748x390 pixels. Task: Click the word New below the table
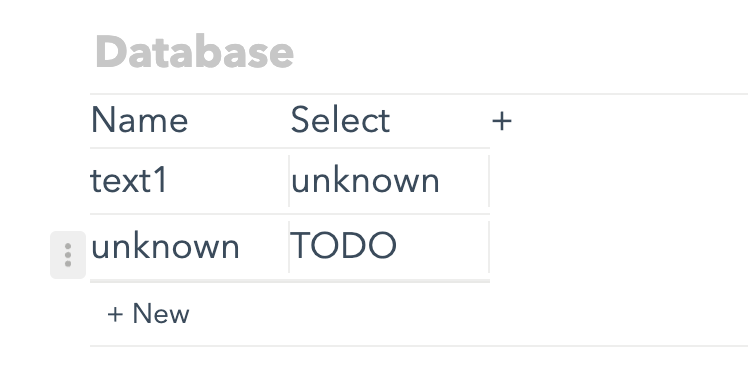(x=161, y=314)
